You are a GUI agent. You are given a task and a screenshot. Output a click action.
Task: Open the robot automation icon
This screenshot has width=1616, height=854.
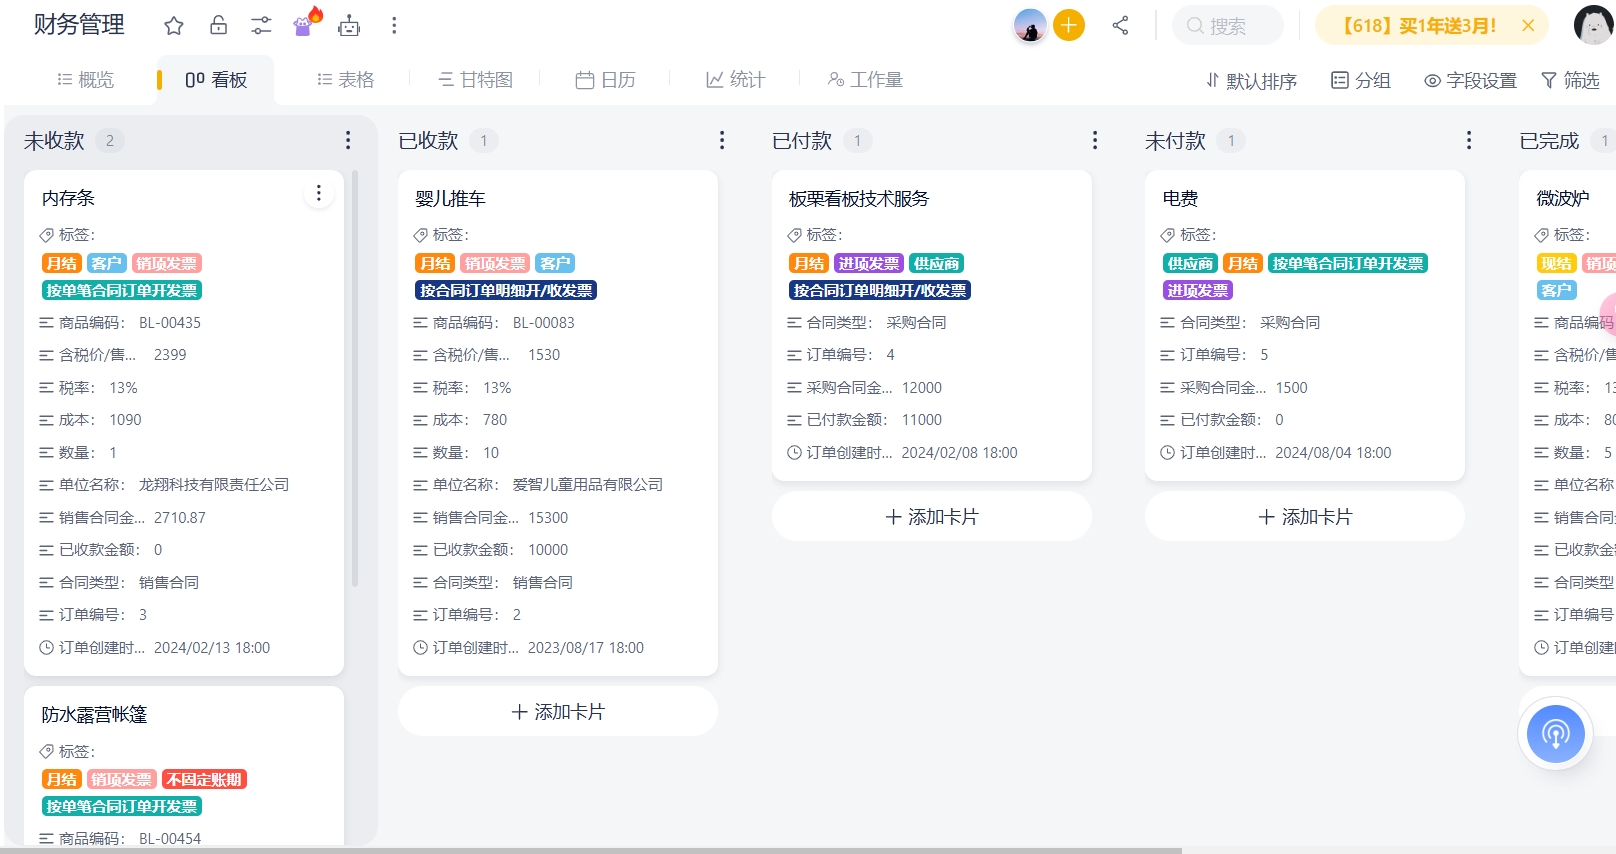(x=349, y=26)
